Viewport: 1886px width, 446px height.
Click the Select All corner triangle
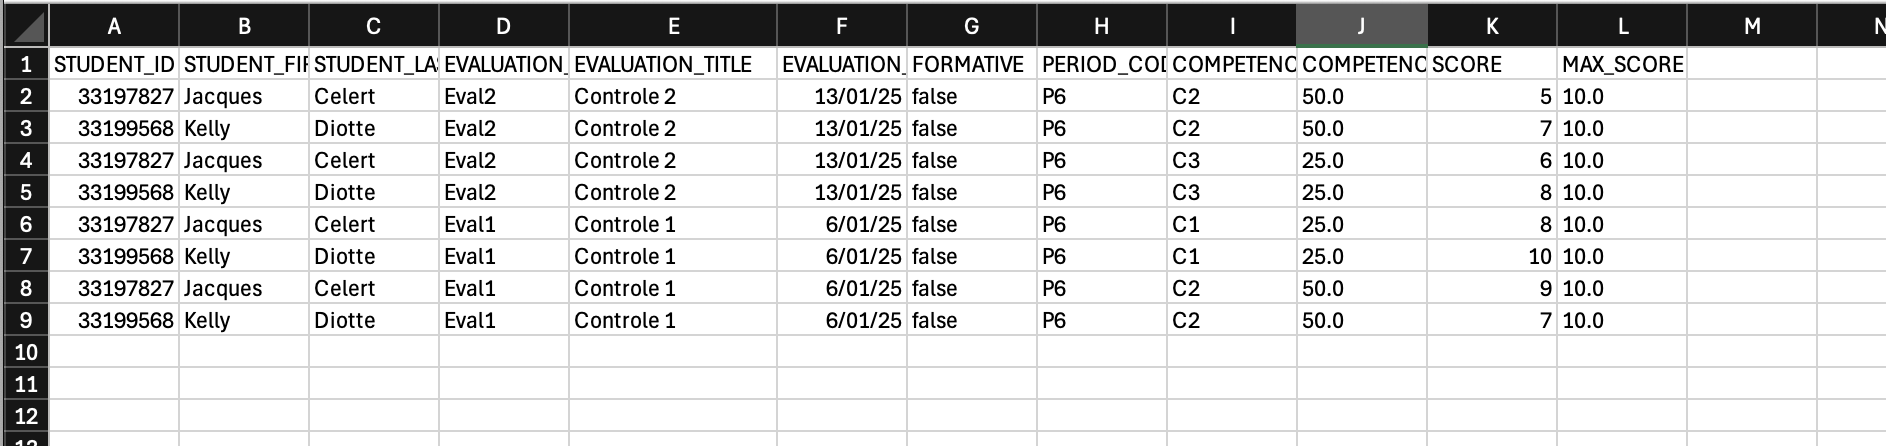pyautogui.click(x=25, y=27)
